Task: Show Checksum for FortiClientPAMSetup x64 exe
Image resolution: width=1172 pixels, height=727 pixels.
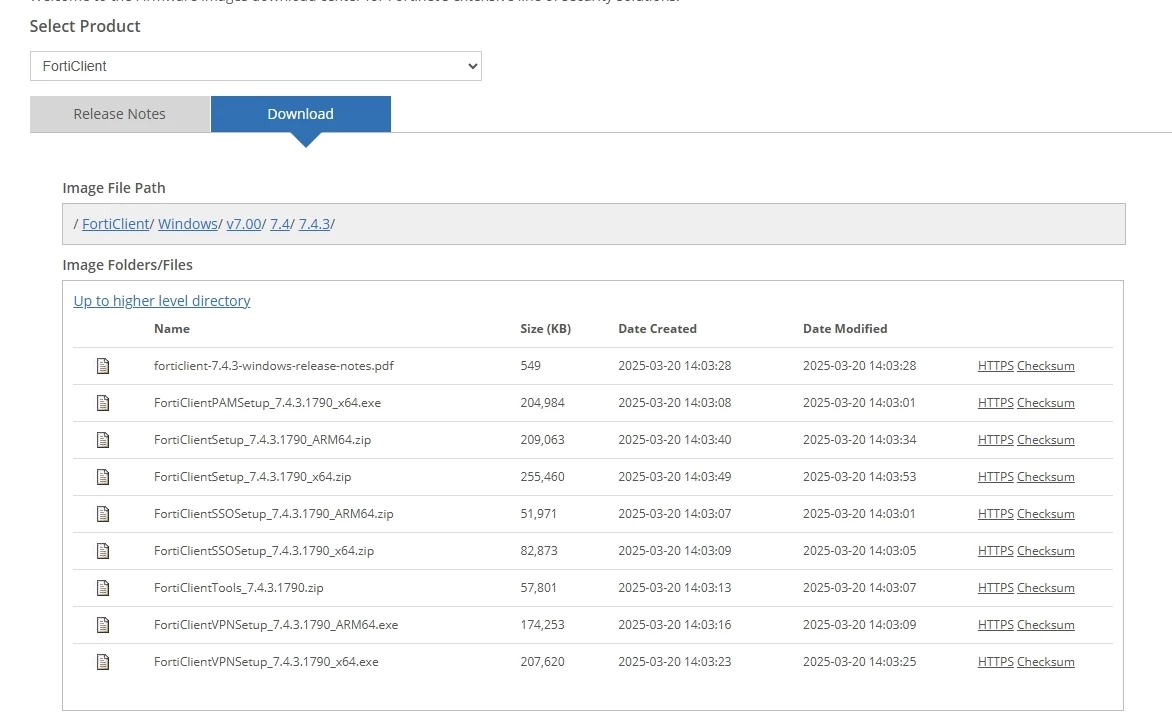Action: (x=1046, y=403)
